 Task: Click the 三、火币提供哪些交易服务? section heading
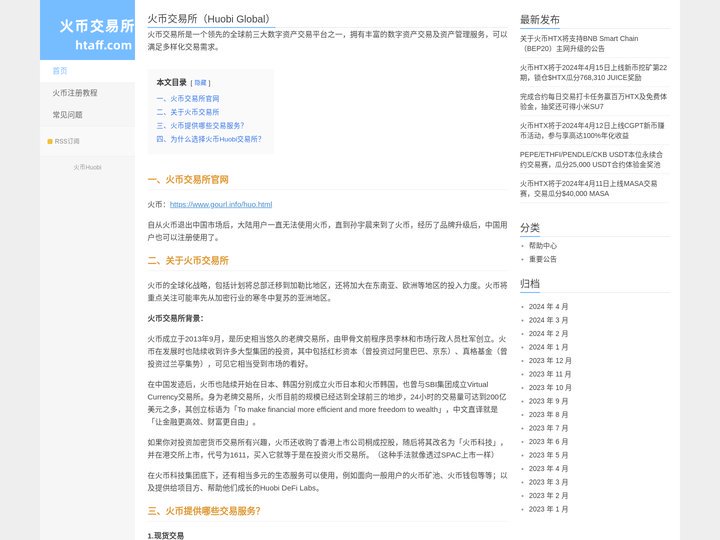204,511
